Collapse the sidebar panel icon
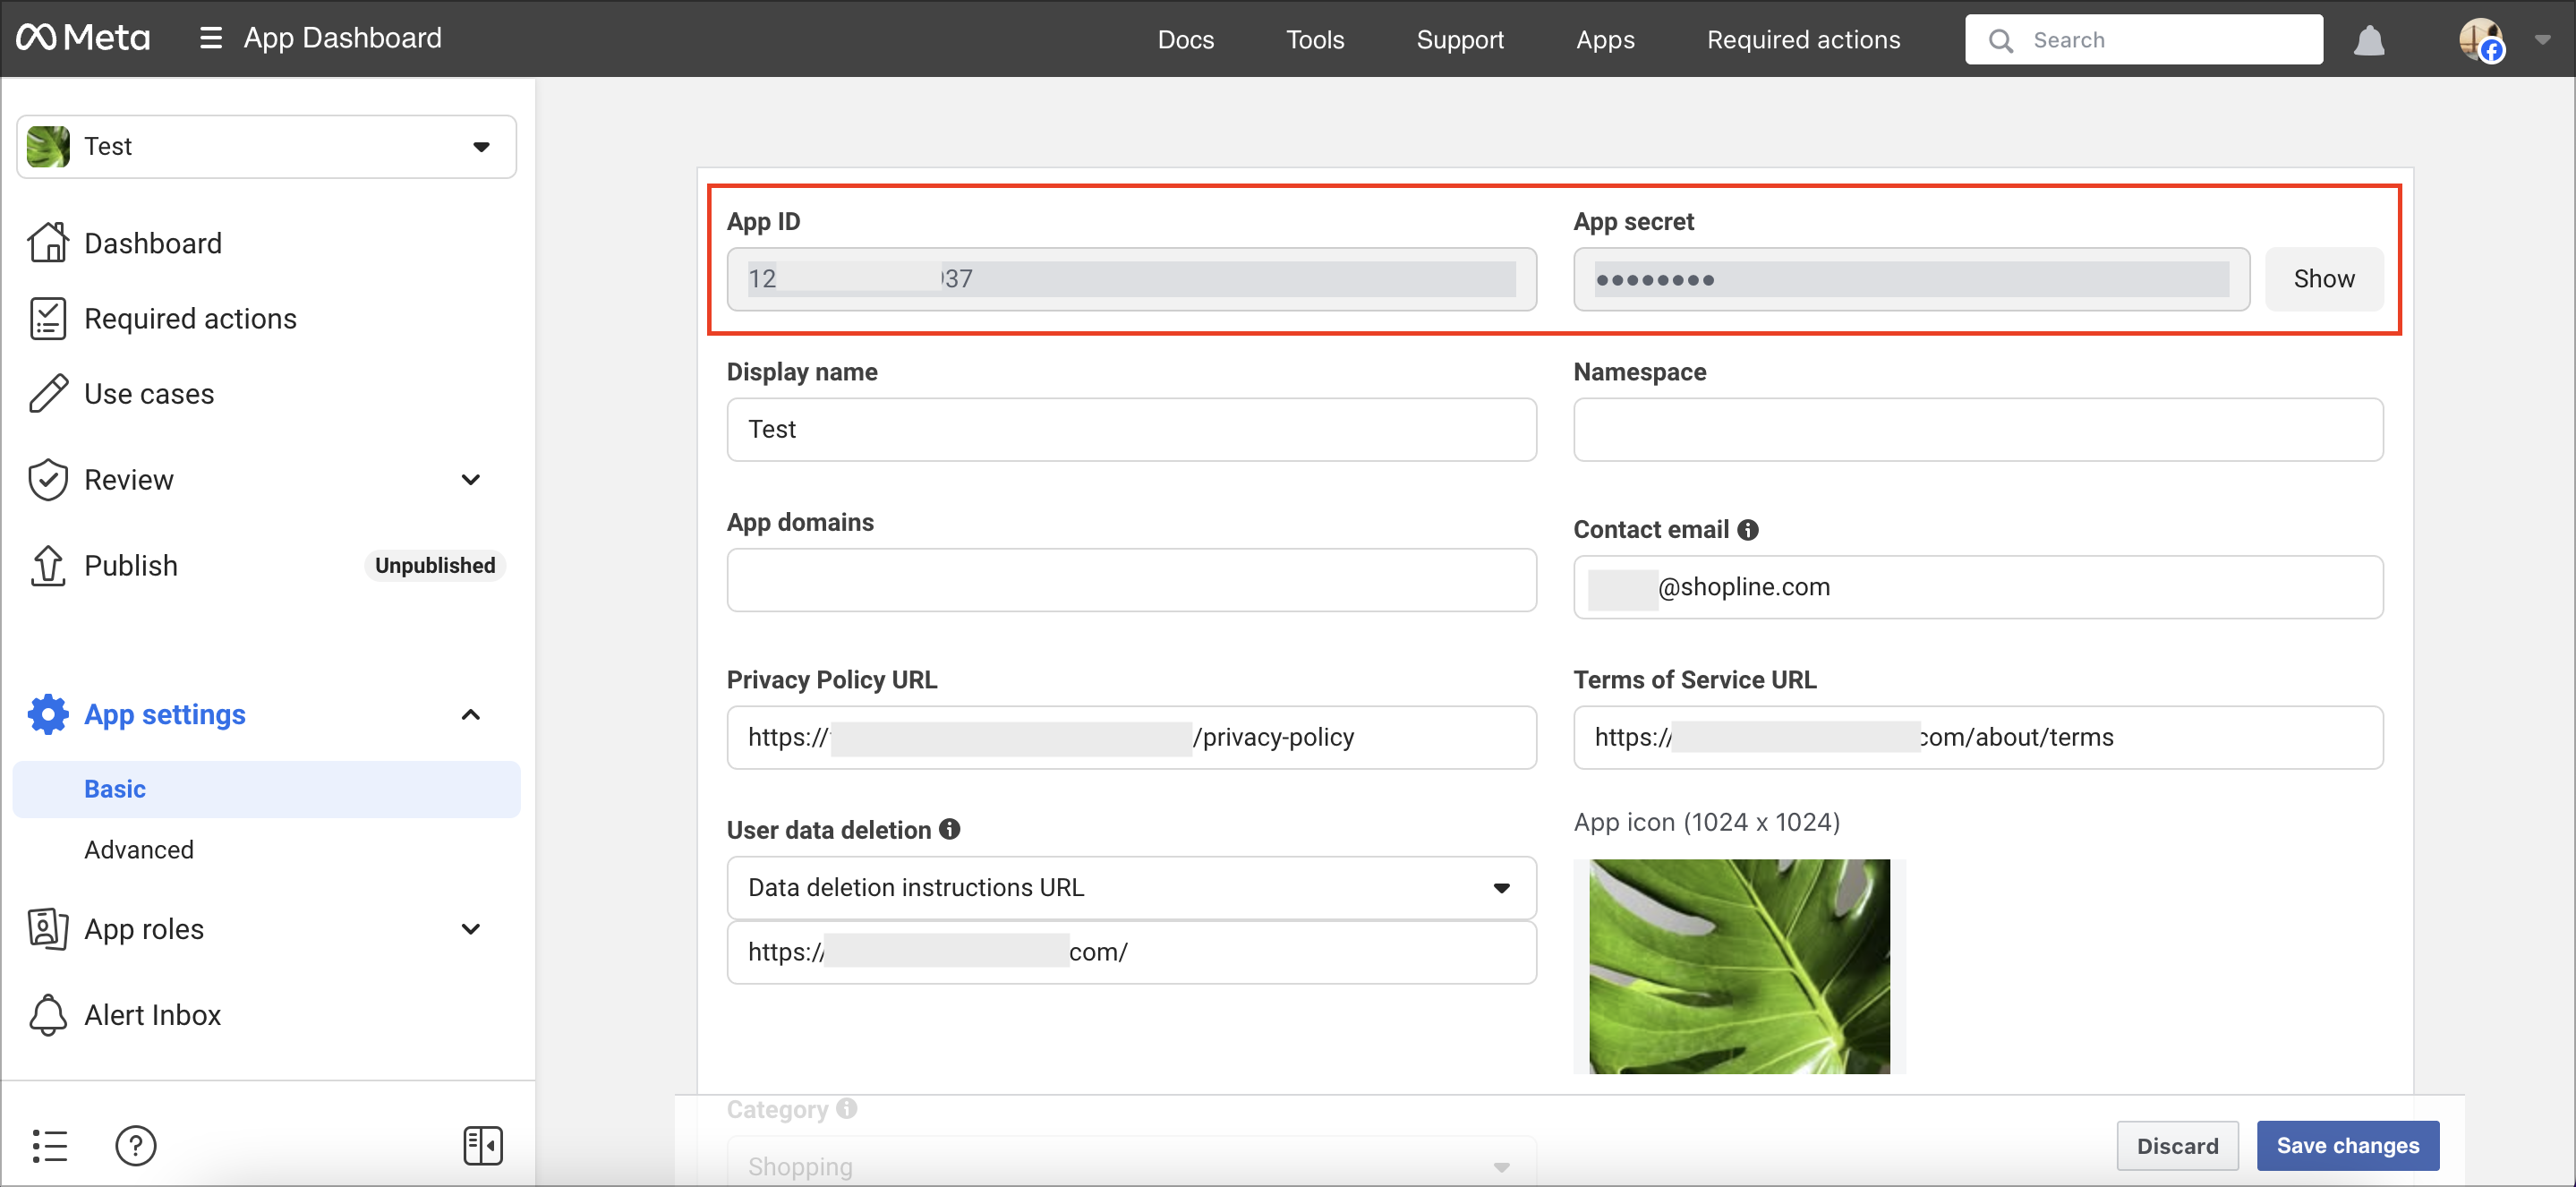 pos(483,1146)
